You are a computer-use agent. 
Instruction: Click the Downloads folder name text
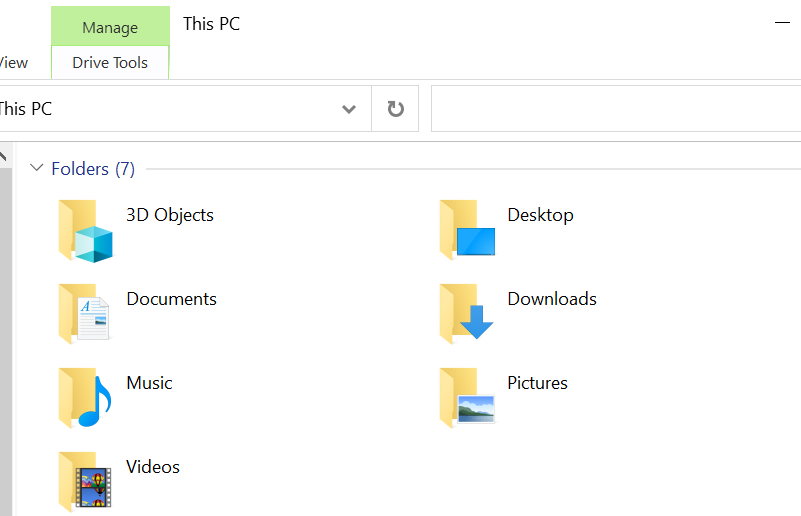552,299
